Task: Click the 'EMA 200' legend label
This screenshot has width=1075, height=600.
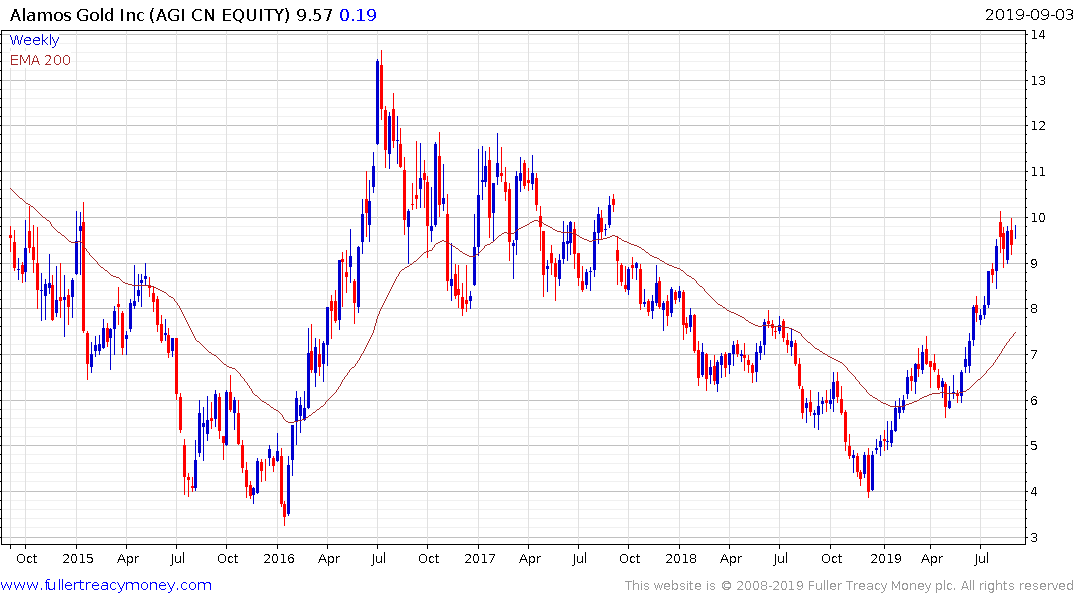Action: (40, 60)
